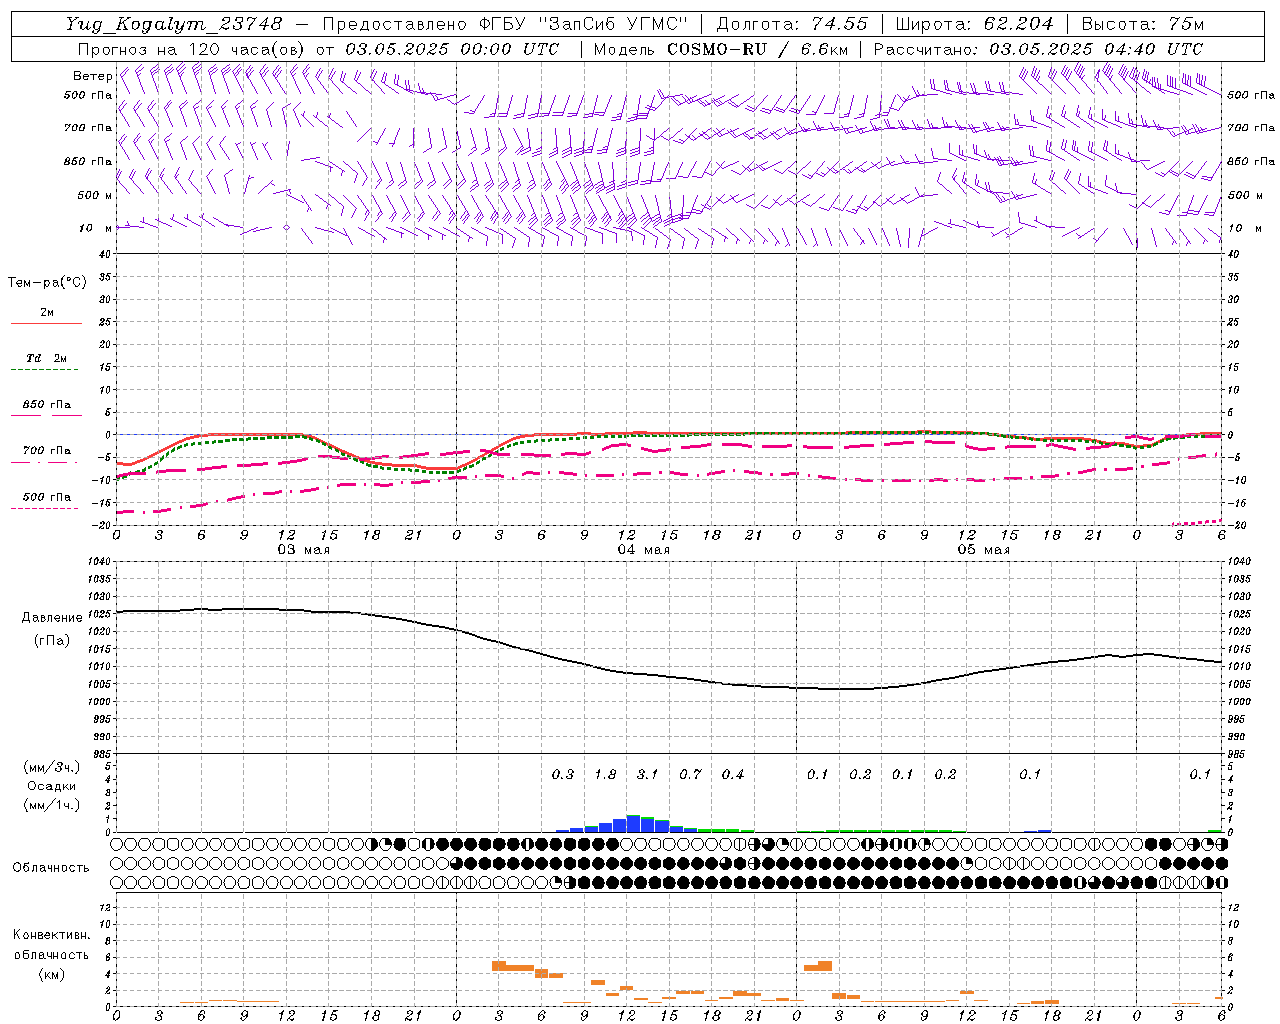Viewport: 1280px width, 1024px height.
Task: Click the forecast header Прогноз на 120 часа(ов)
Action: tap(192, 49)
